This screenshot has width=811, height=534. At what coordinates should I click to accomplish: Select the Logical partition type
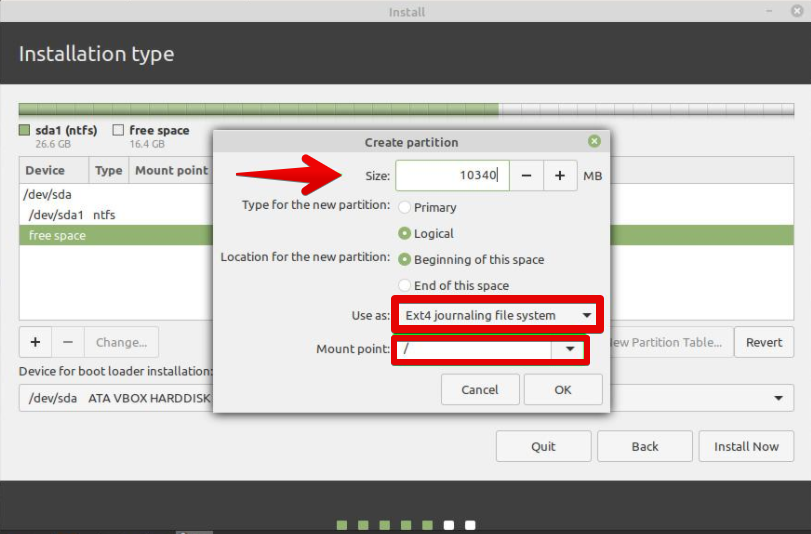point(405,234)
